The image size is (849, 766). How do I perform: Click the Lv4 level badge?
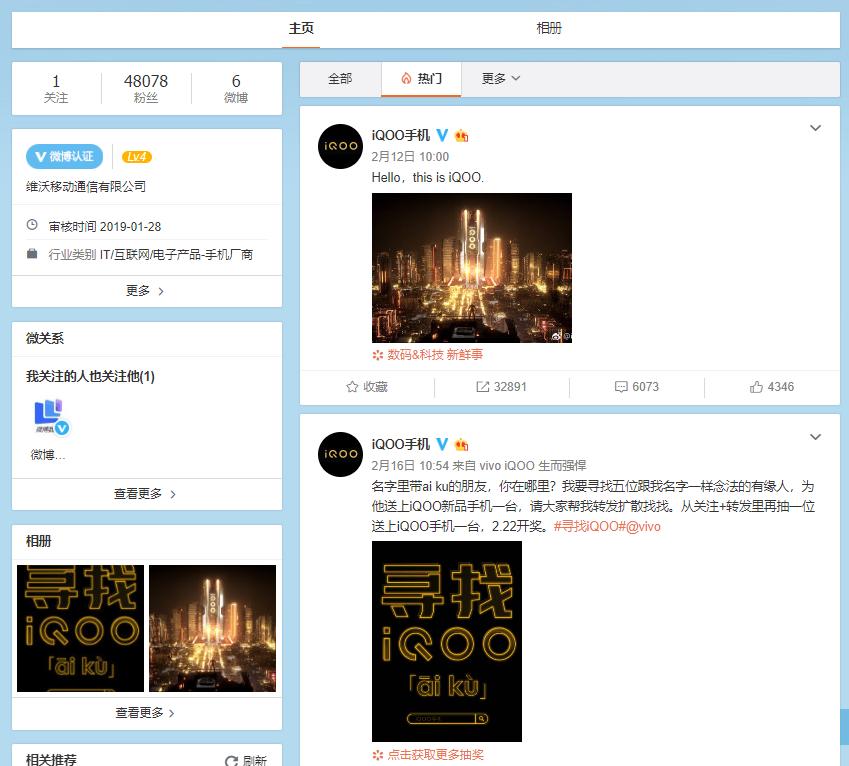136,157
